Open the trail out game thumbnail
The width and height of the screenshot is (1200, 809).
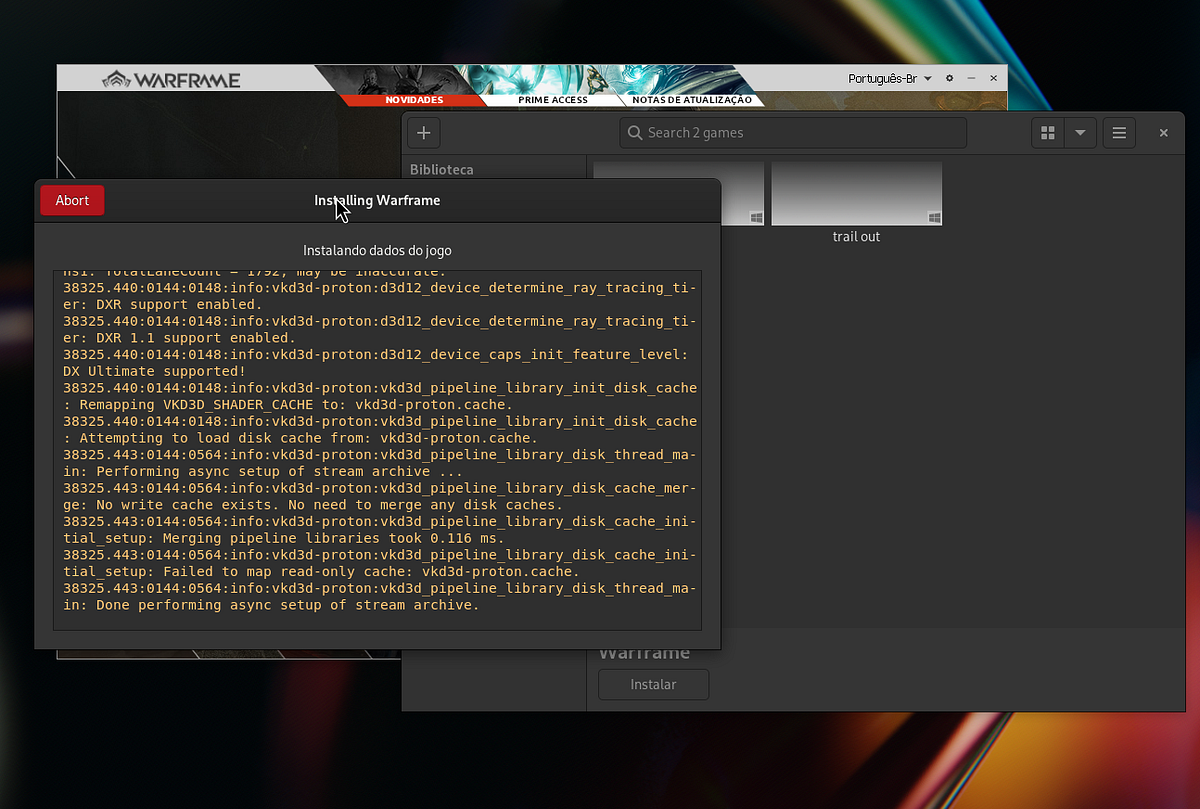point(856,192)
